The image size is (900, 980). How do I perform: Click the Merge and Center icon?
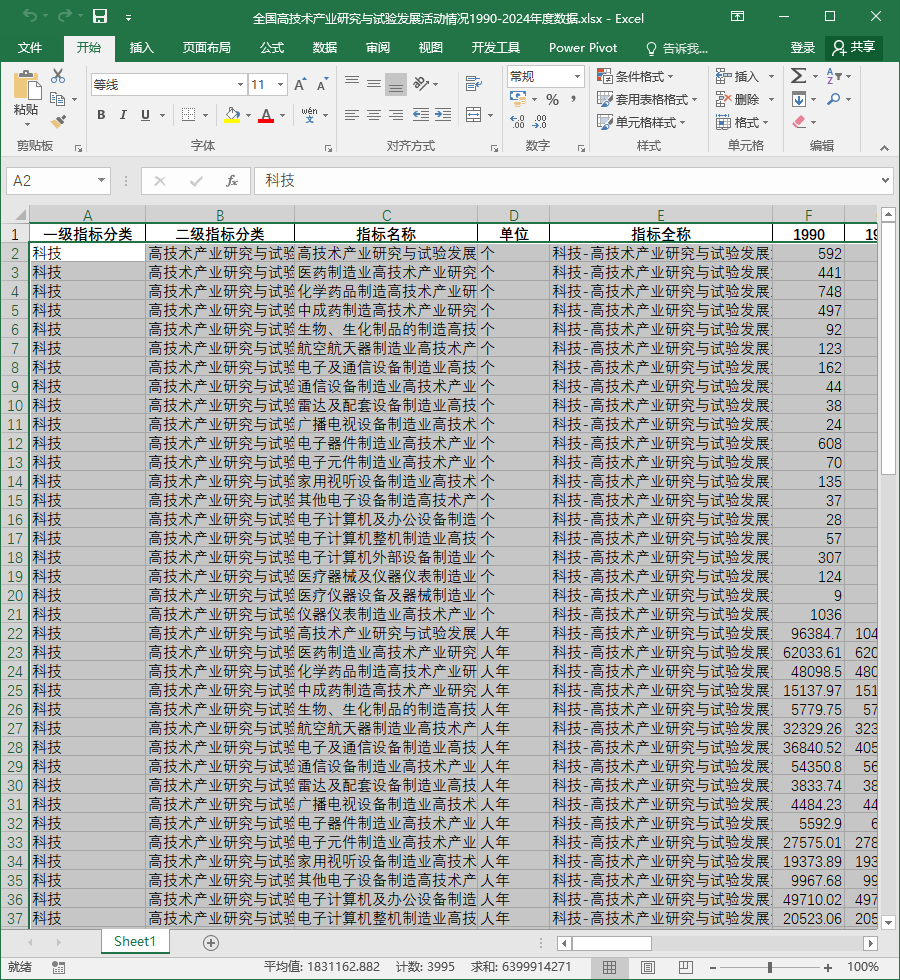click(474, 114)
